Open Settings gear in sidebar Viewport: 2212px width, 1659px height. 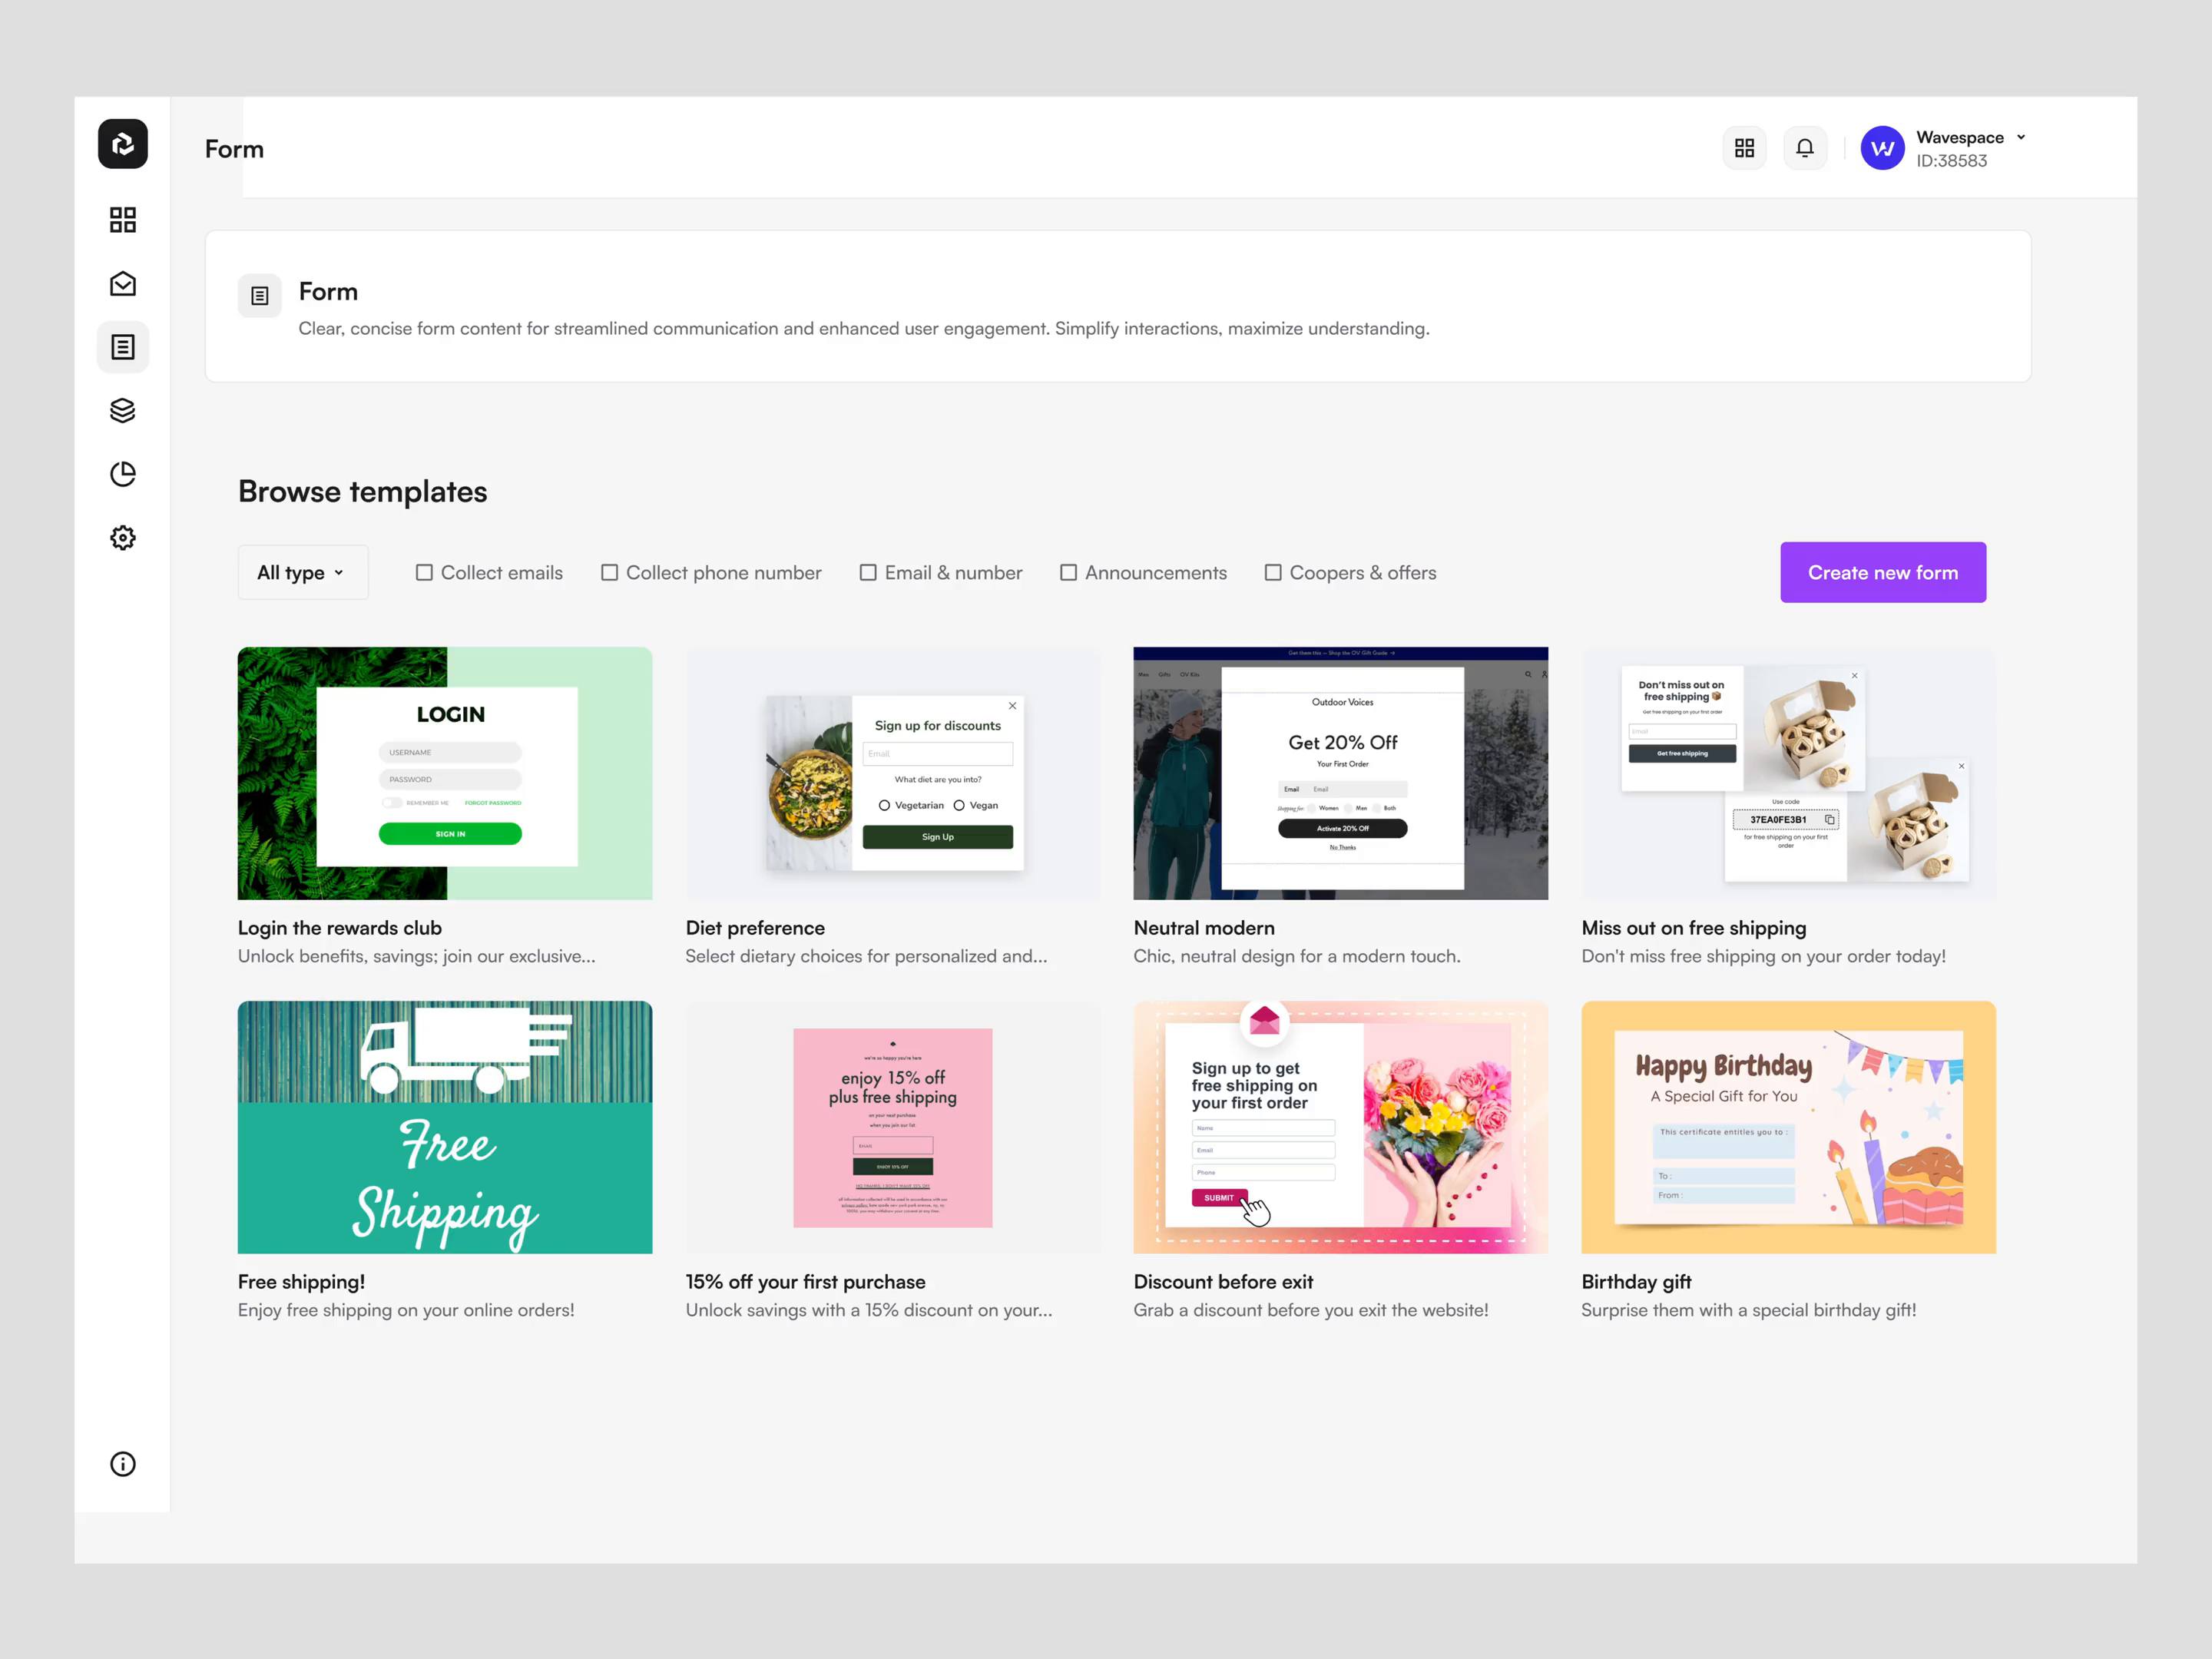122,538
